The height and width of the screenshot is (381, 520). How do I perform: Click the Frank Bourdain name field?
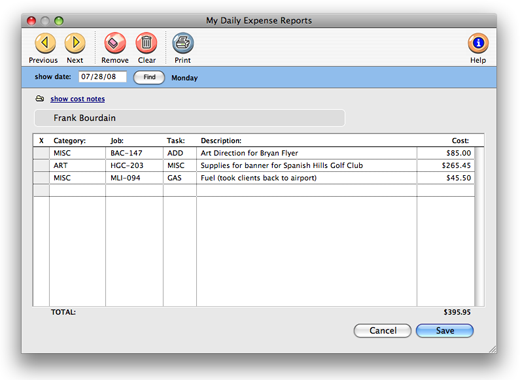point(190,118)
